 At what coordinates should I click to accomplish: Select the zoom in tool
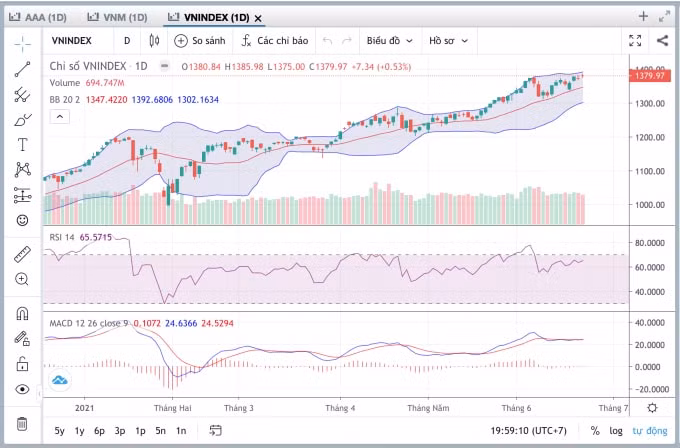(23, 279)
